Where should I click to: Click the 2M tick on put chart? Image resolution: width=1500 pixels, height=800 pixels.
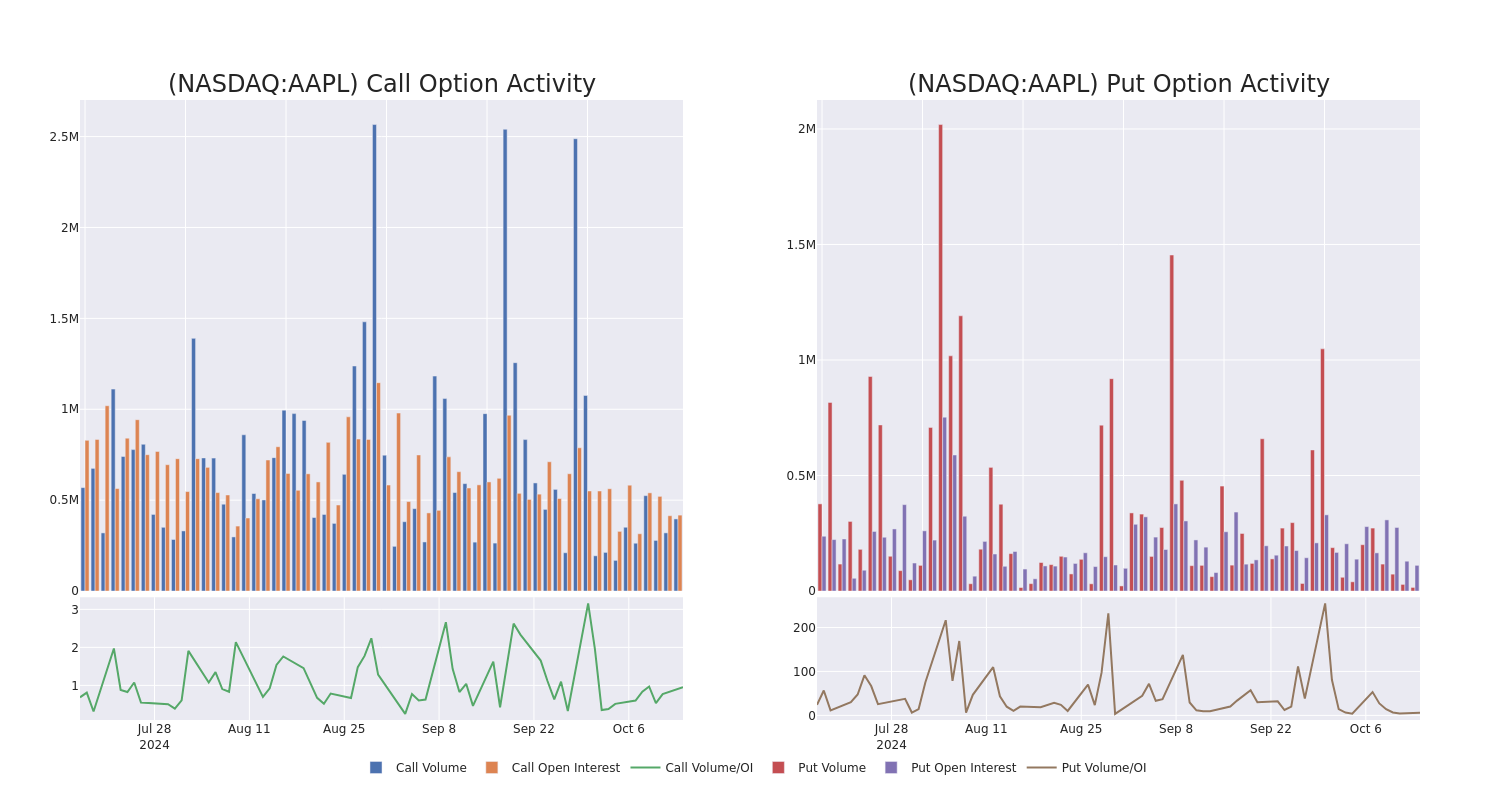(807, 129)
